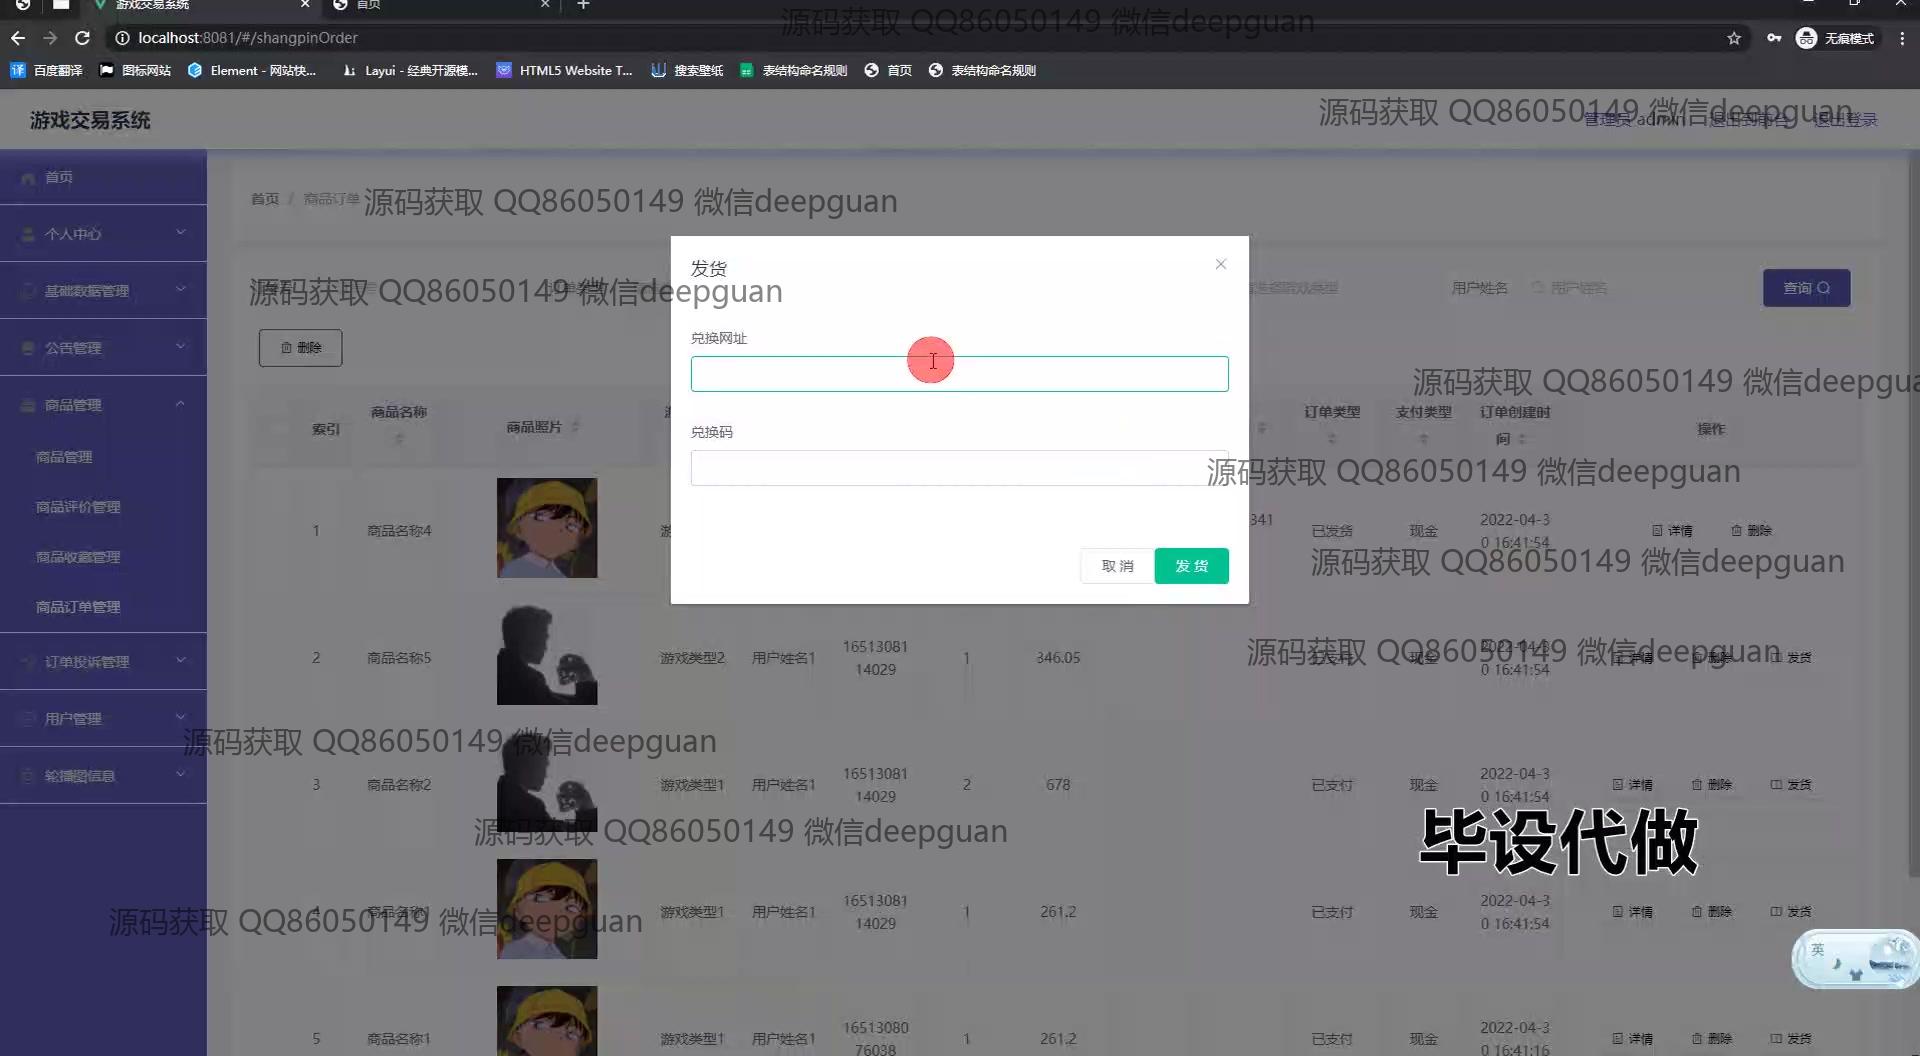
Task: Click the 用户姓名 search field
Action: 1630,288
